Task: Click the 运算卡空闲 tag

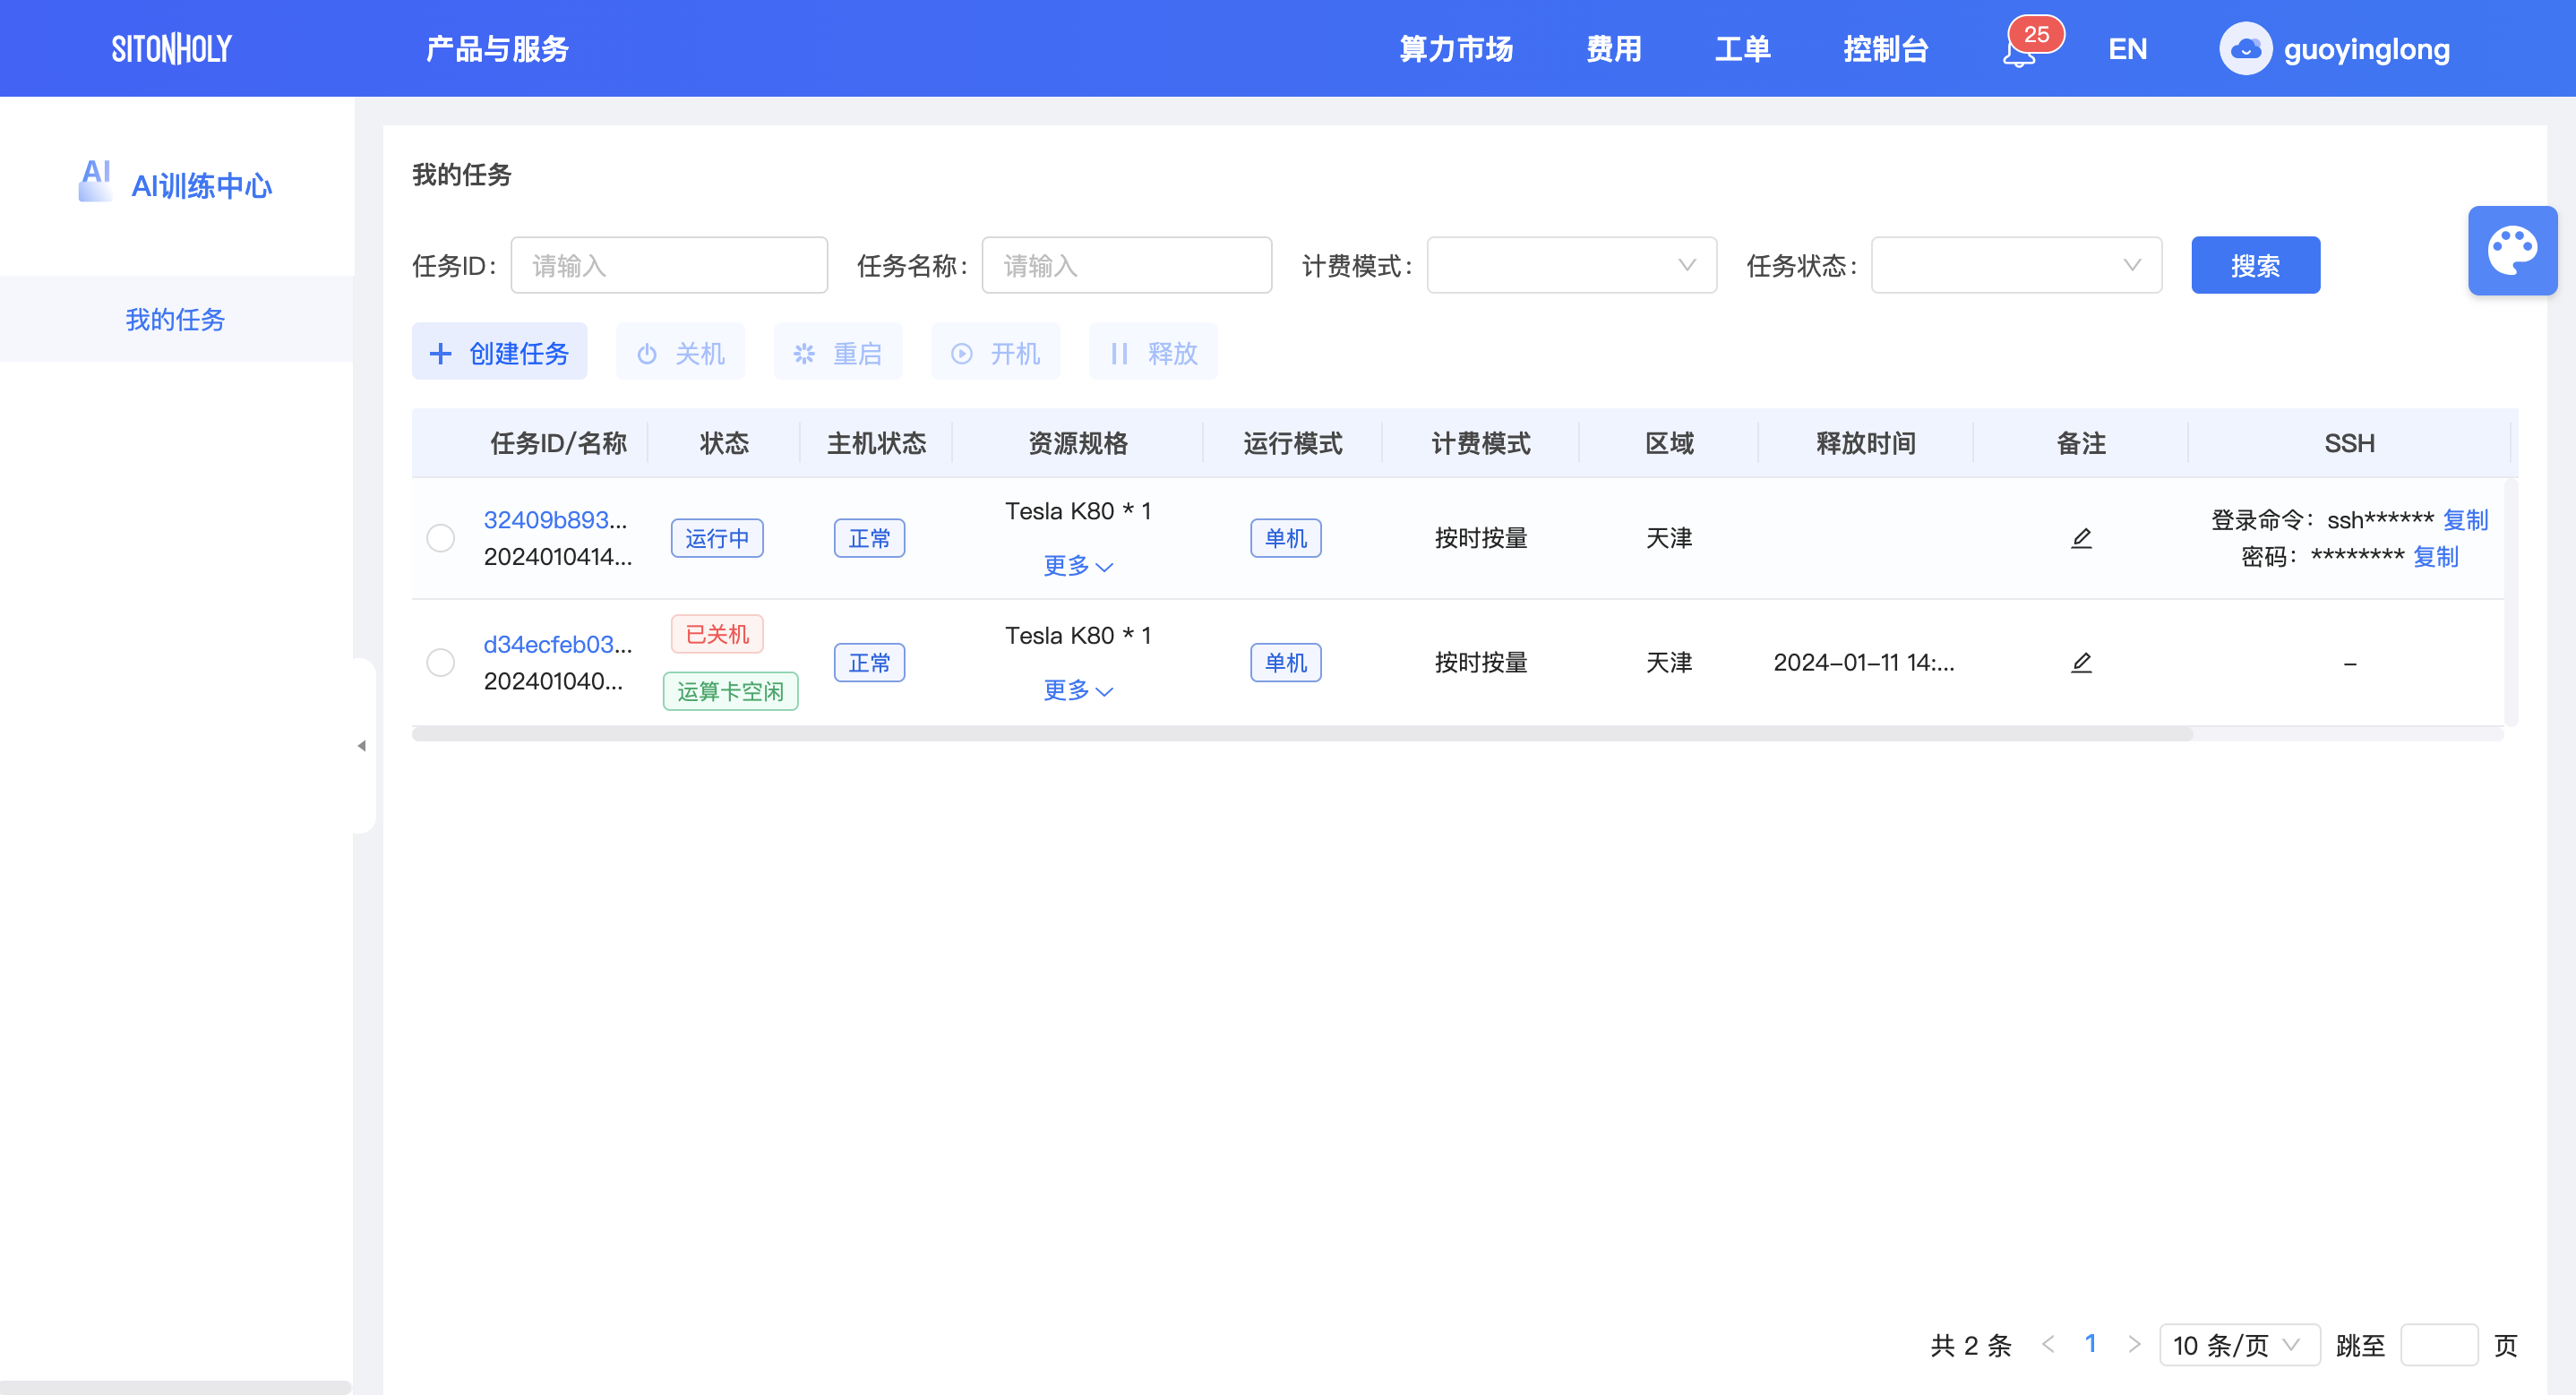Action: coord(730,691)
